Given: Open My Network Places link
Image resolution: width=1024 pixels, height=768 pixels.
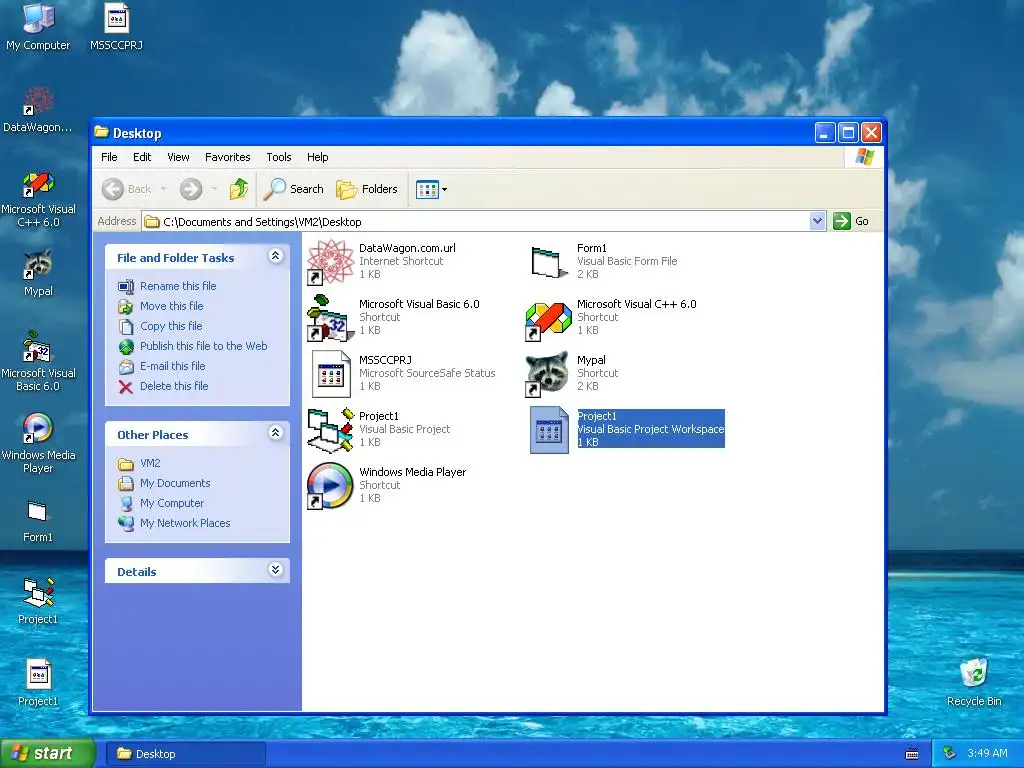Looking at the screenshot, I should (185, 523).
